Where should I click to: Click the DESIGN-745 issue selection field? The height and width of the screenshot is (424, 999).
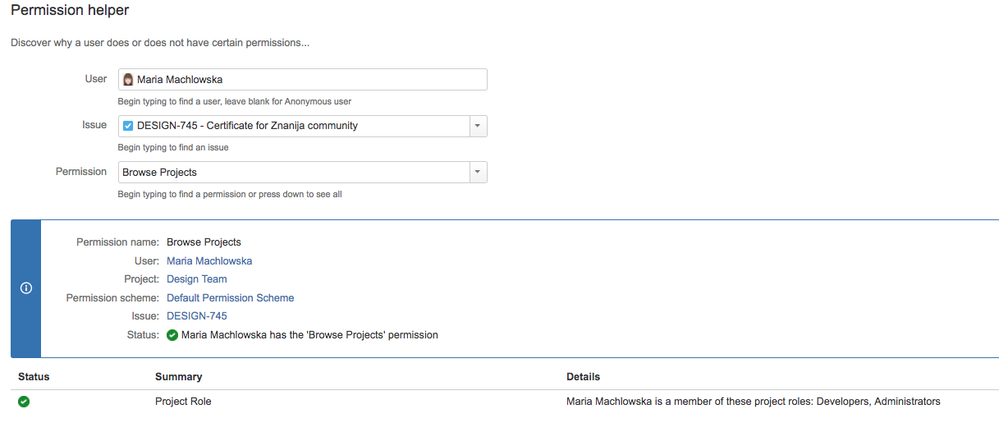[294, 126]
